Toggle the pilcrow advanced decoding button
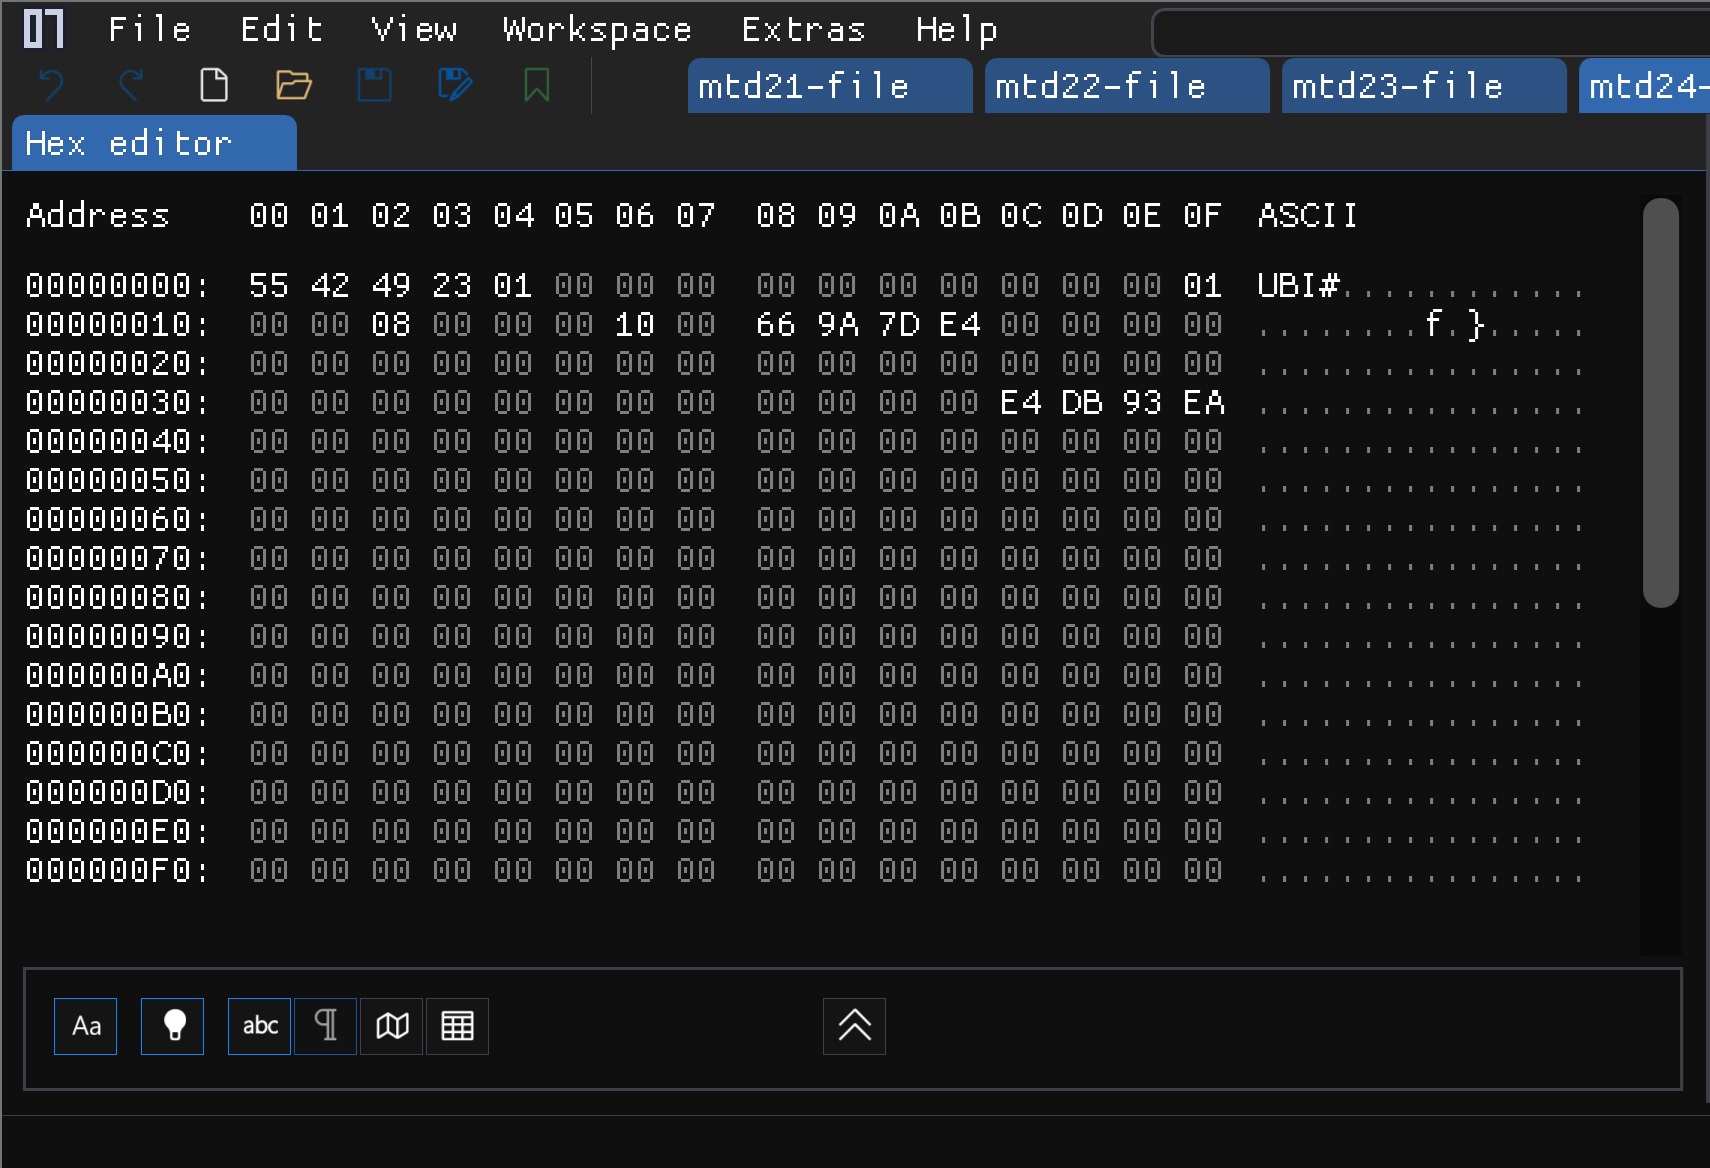The height and width of the screenshot is (1168, 1710). [x=326, y=1026]
